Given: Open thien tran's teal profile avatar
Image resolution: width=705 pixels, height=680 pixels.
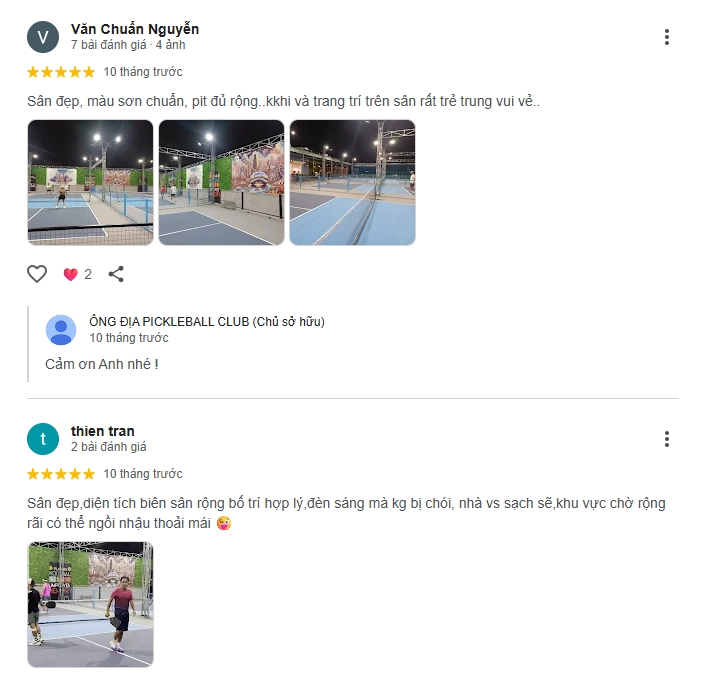Looking at the screenshot, I should (43, 439).
